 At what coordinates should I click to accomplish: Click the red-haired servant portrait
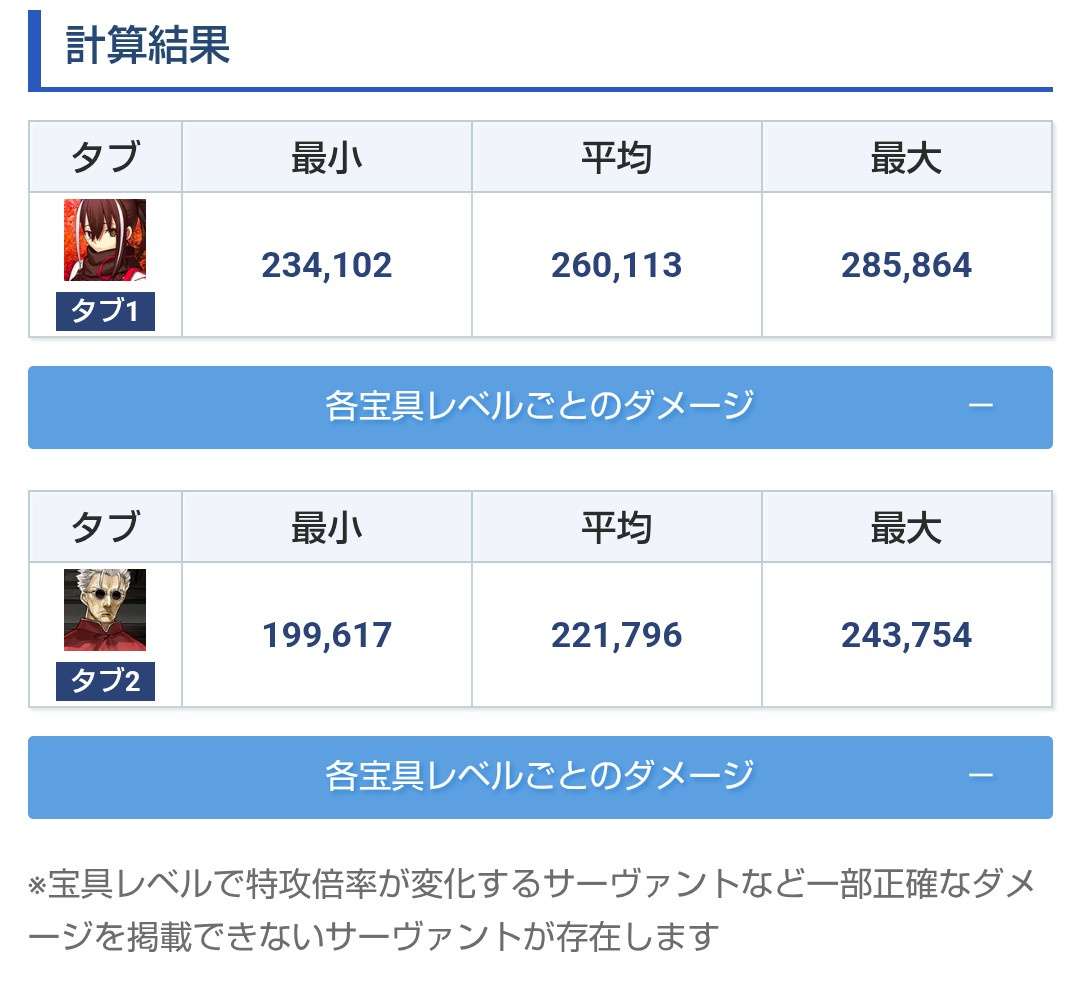tap(105, 240)
